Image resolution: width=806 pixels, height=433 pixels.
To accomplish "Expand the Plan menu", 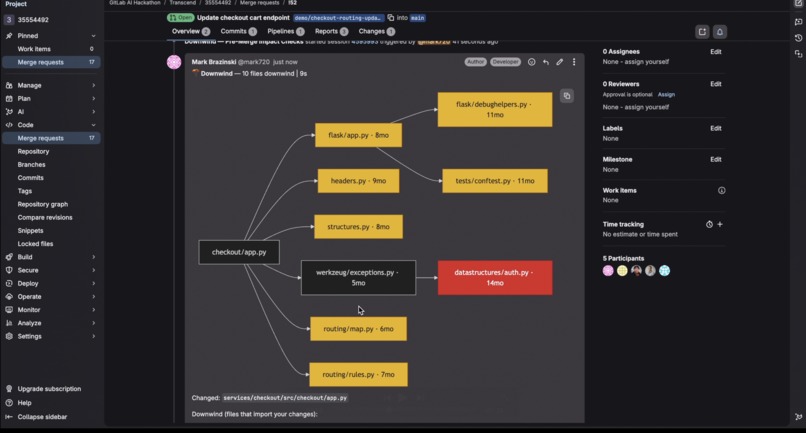I will tap(51, 99).
